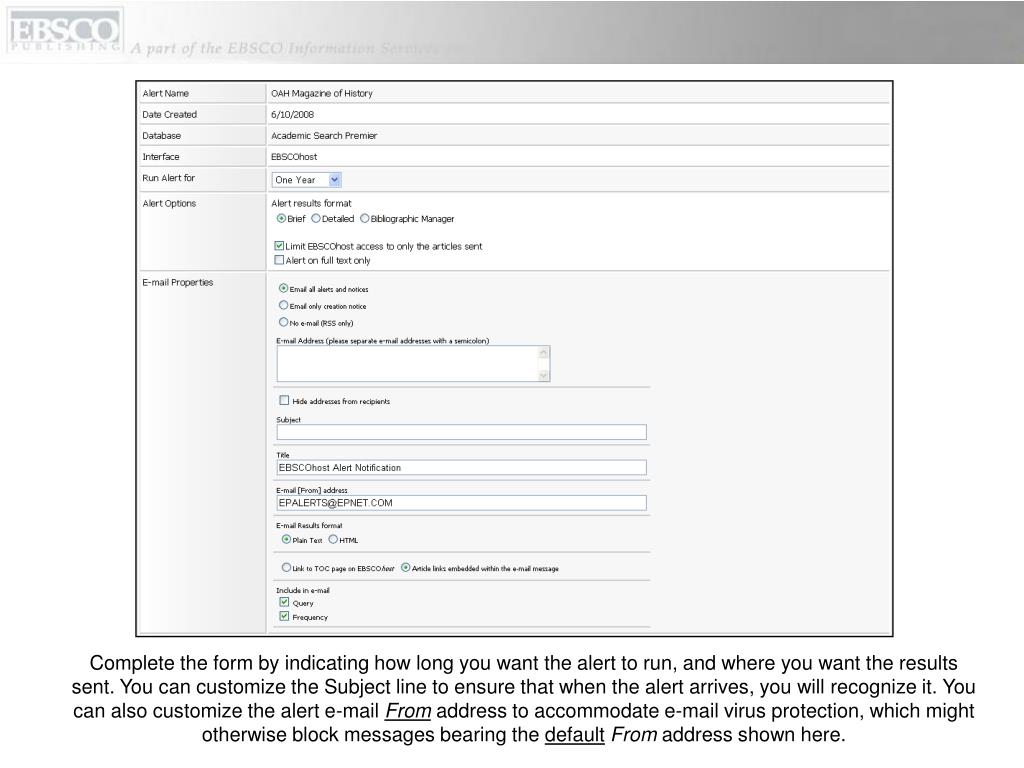Select the Detailed results format
1024x768 pixels.
pyautogui.click(x=316, y=219)
